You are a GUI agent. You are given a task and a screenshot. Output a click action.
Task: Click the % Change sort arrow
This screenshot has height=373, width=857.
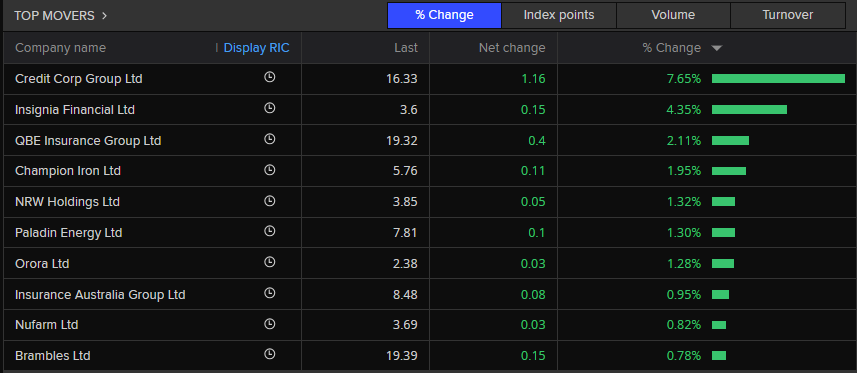(x=717, y=49)
